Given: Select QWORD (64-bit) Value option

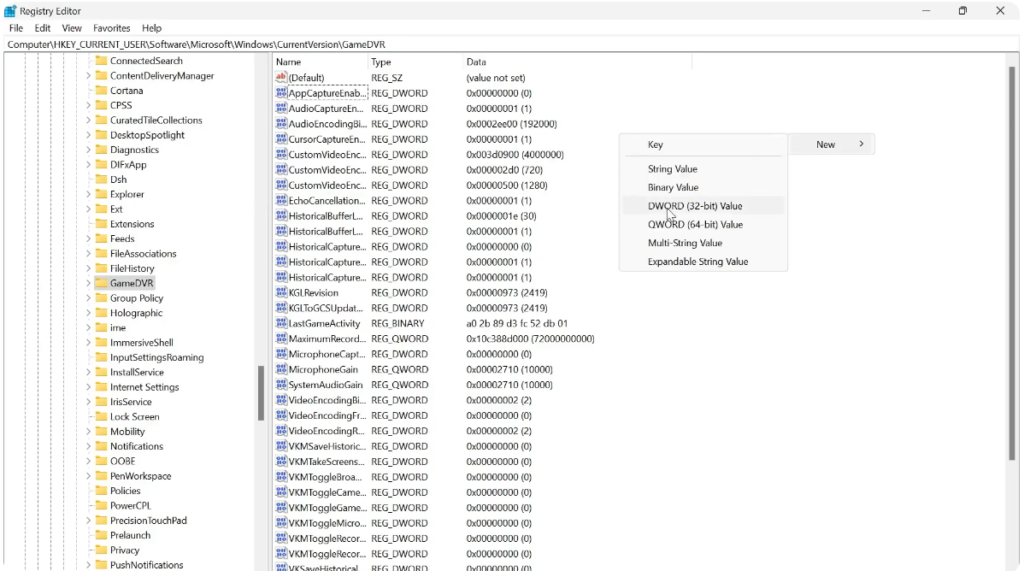Looking at the screenshot, I should 703,224.
